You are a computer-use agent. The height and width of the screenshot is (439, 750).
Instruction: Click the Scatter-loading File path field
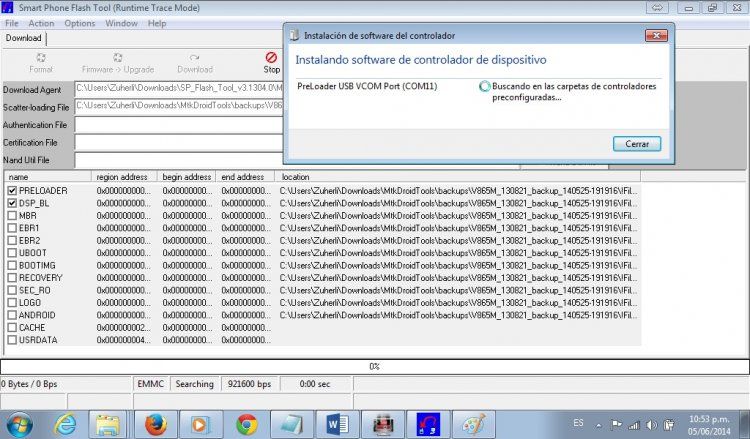pos(179,106)
